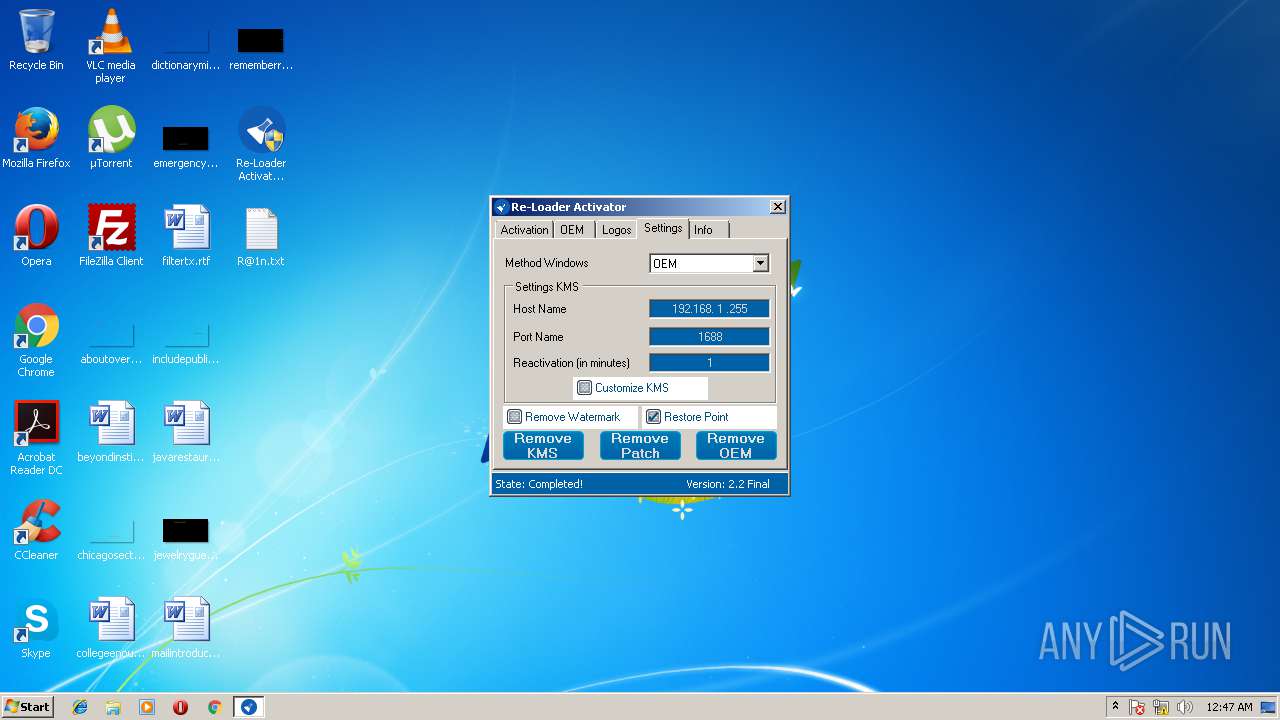The width and height of the screenshot is (1280, 720).
Task: Click the Host Name field 192.168.1.255
Action: tap(709, 309)
